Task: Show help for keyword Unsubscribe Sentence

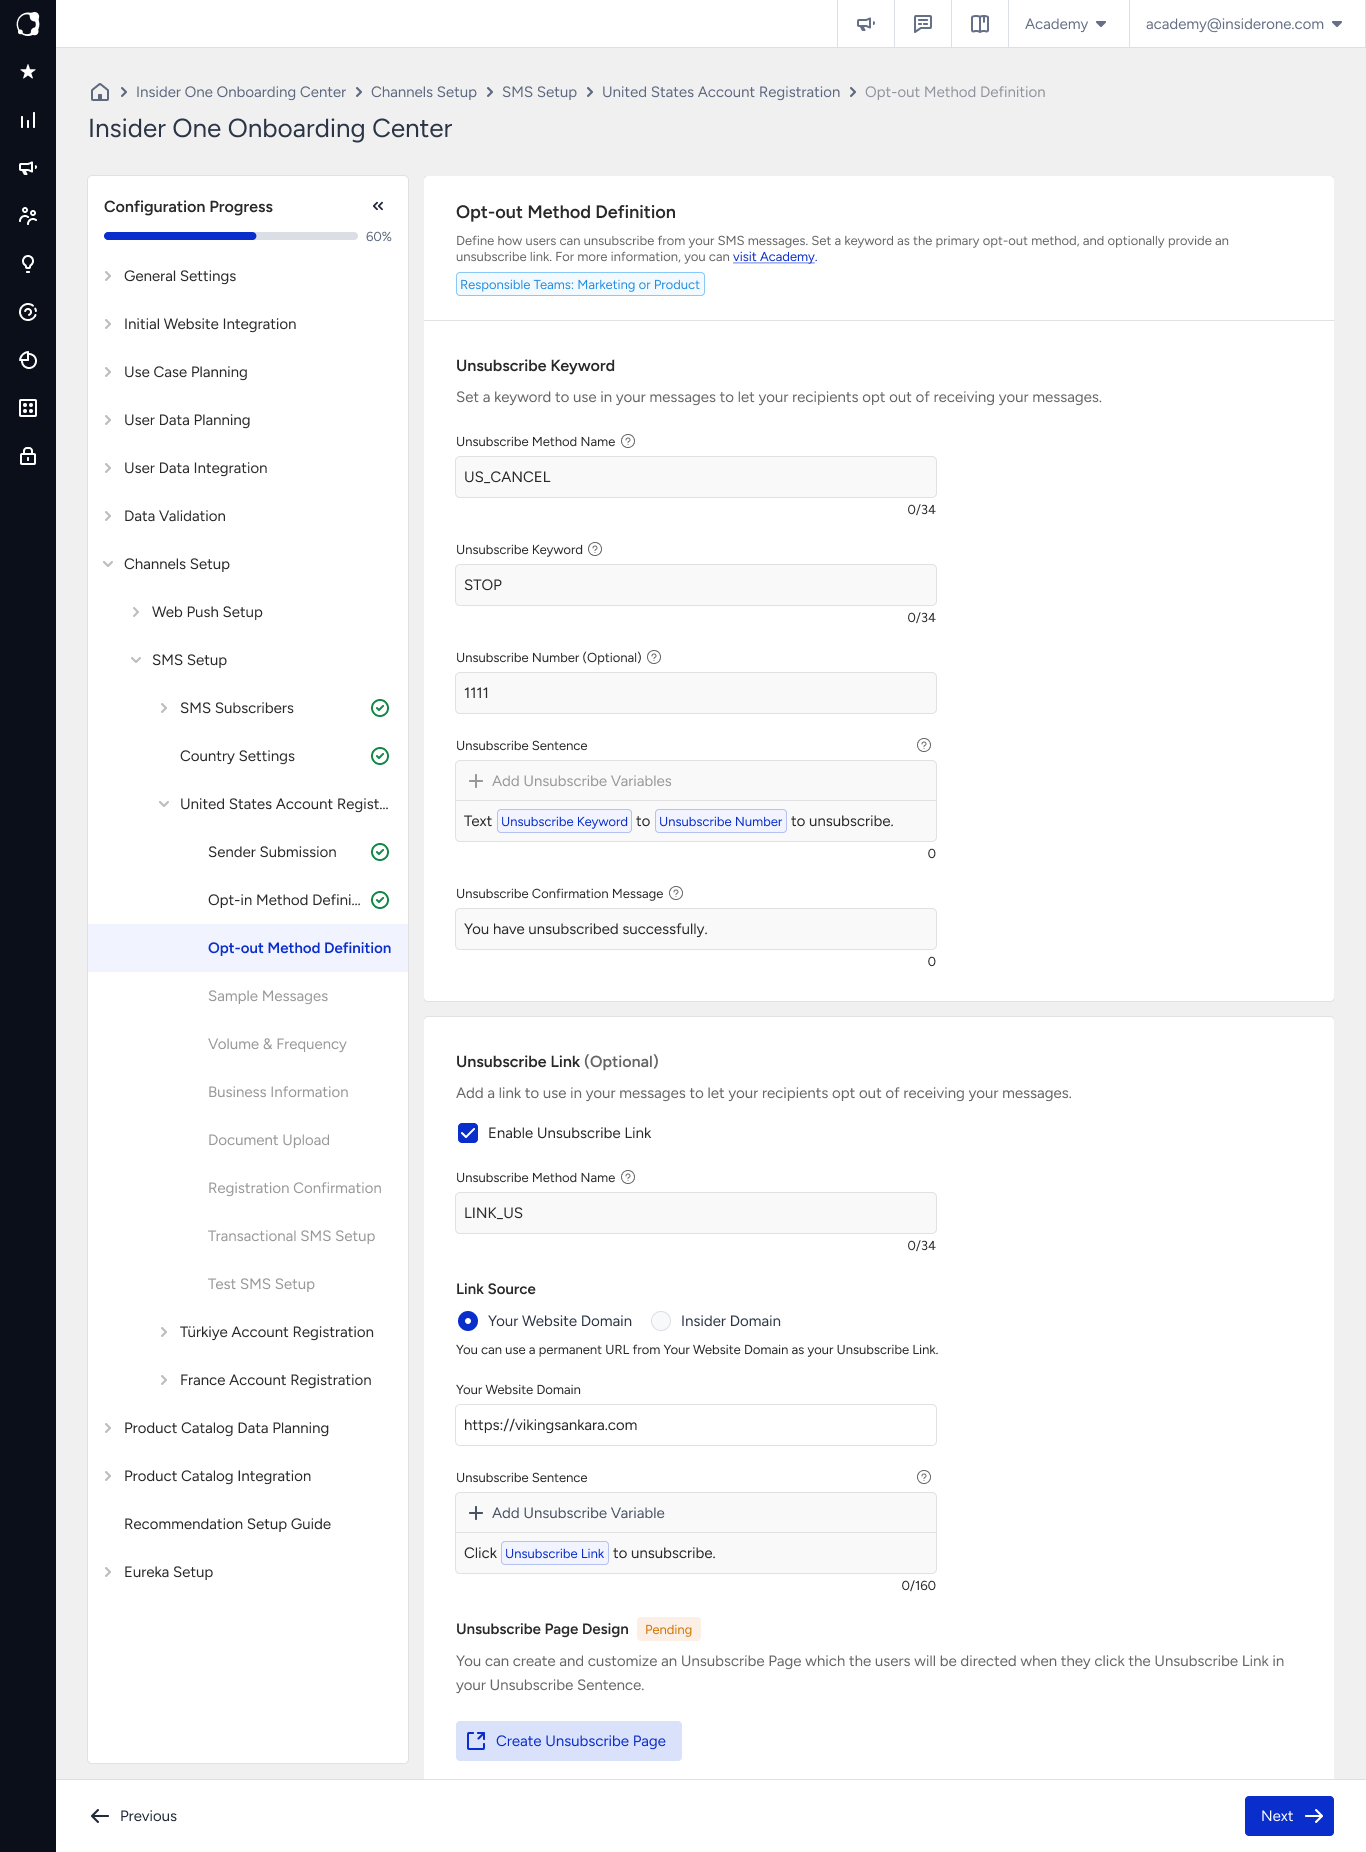Action: point(924,745)
